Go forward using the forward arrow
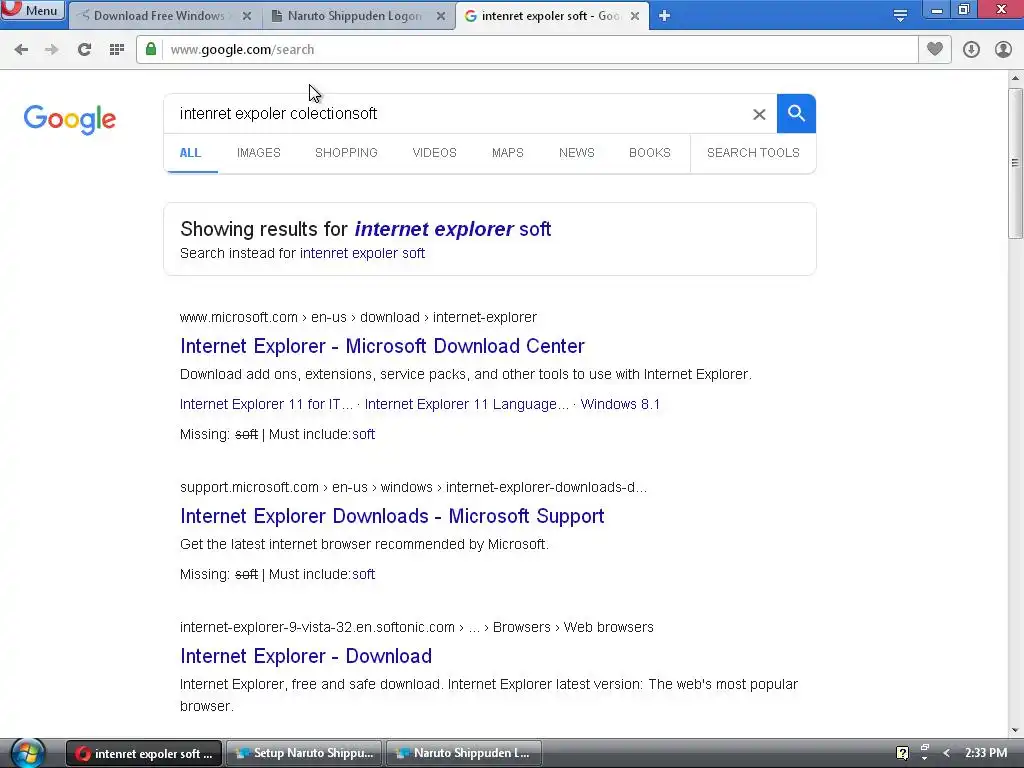1024x768 pixels. pos(52,50)
